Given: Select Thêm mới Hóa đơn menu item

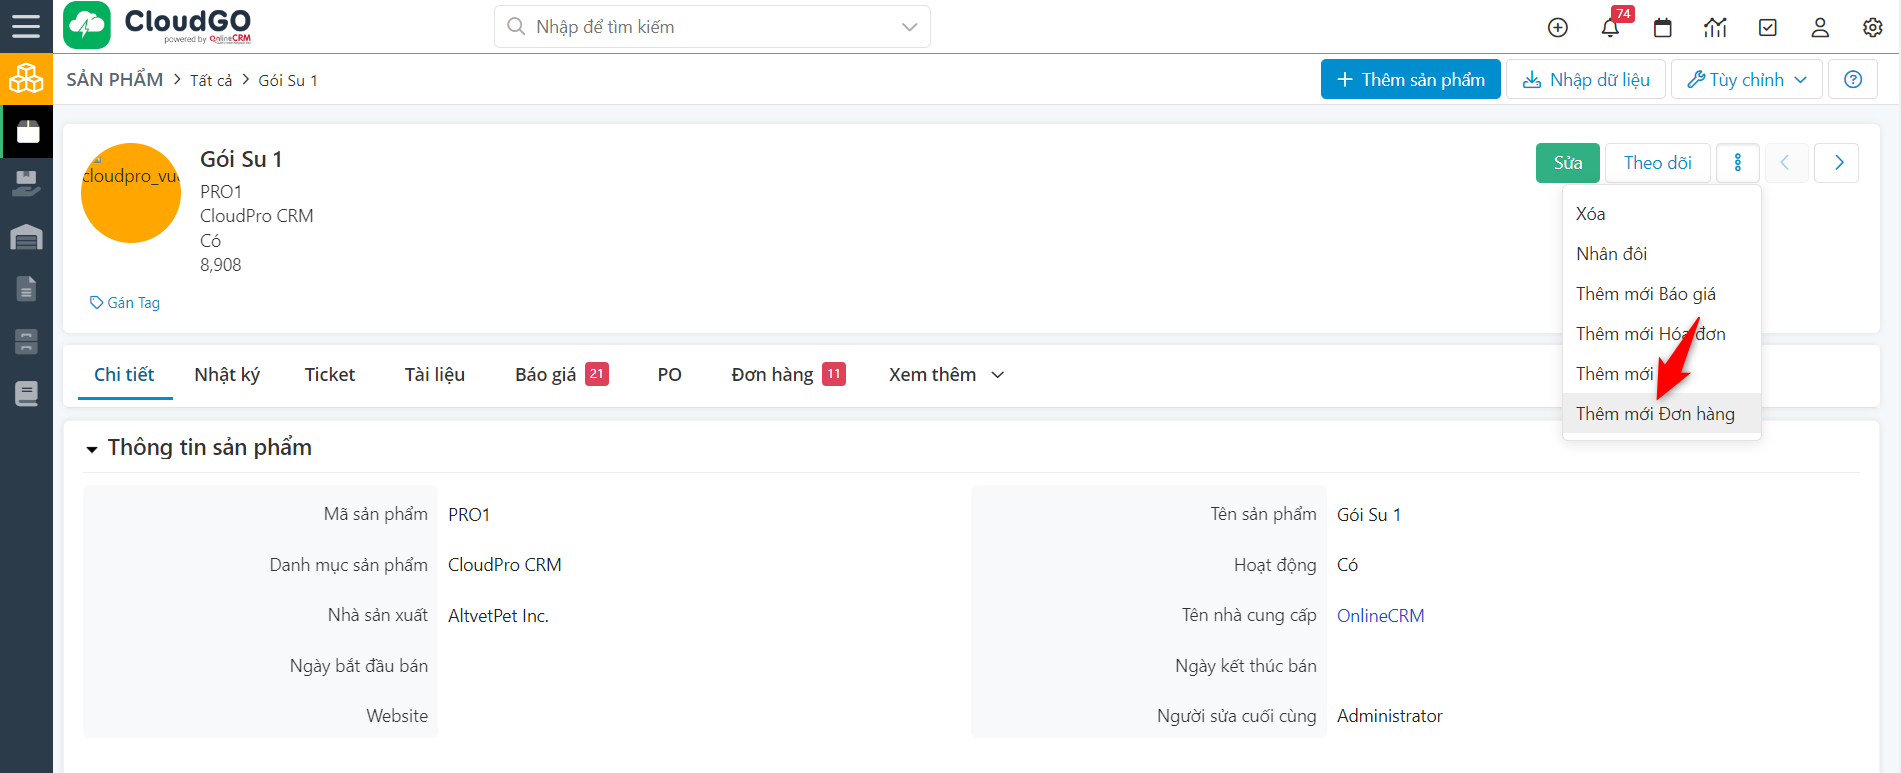Looking at the screenshot, I should pyautogui.click(x=1662, y=334).
